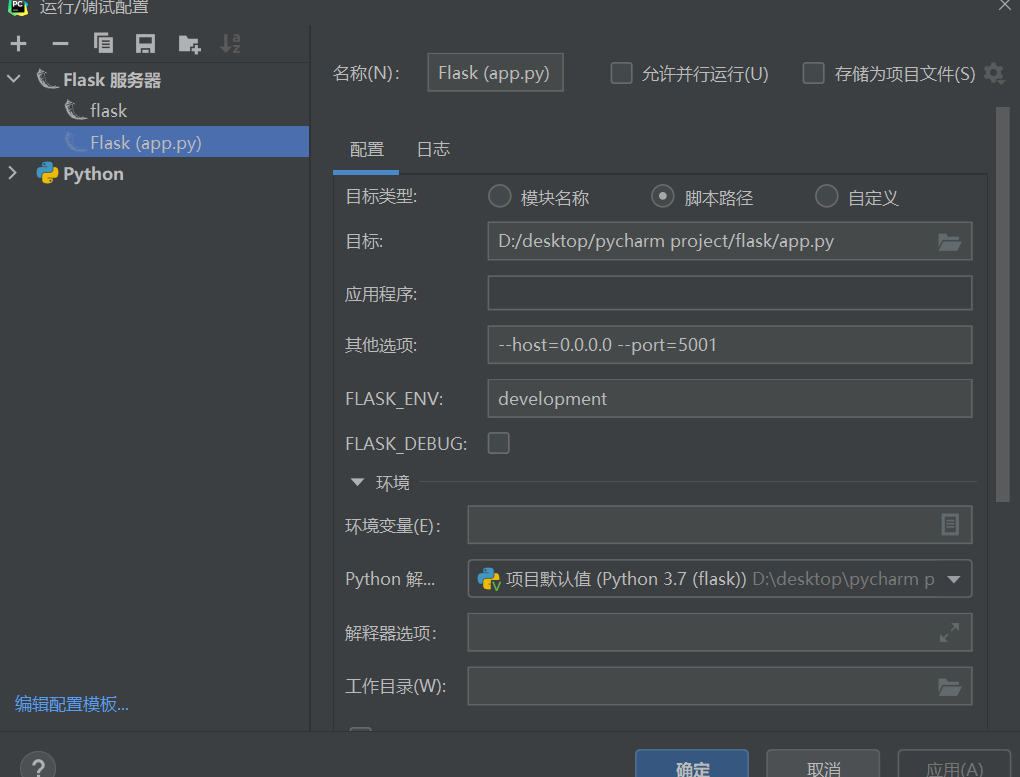Screen dimensions: 1020x777
Task: Confirm settings with the 确定 button
Action: (x=691, y=768)
